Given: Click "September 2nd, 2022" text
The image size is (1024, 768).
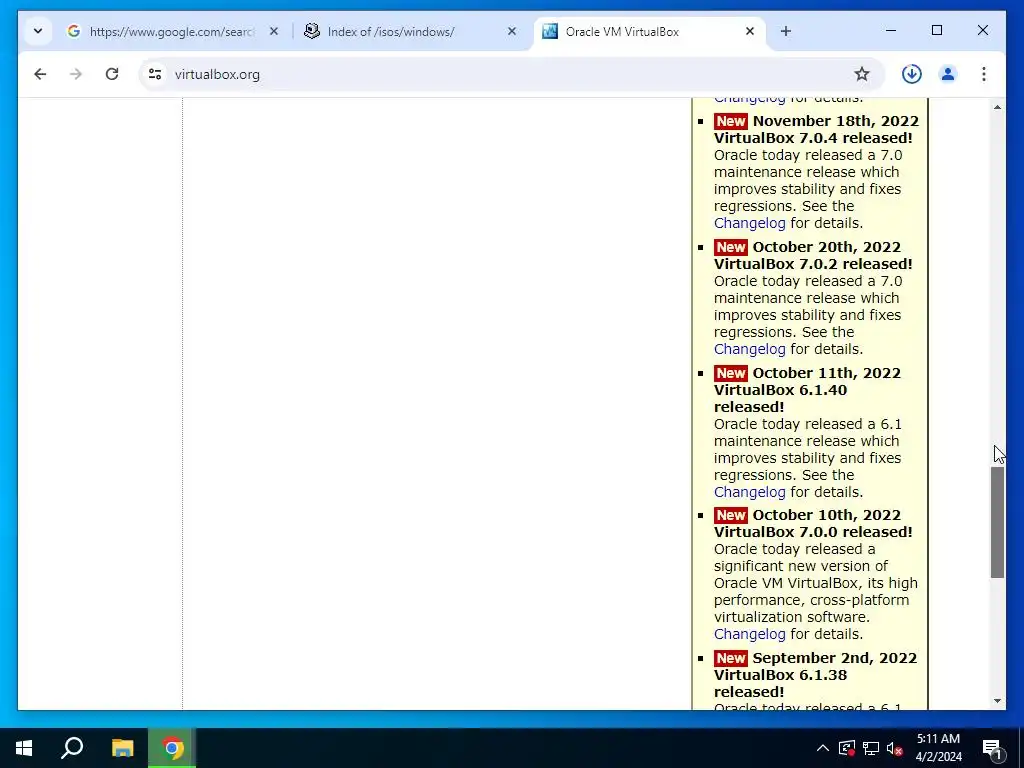Looking at the screenshot, I should coord(835,658).
